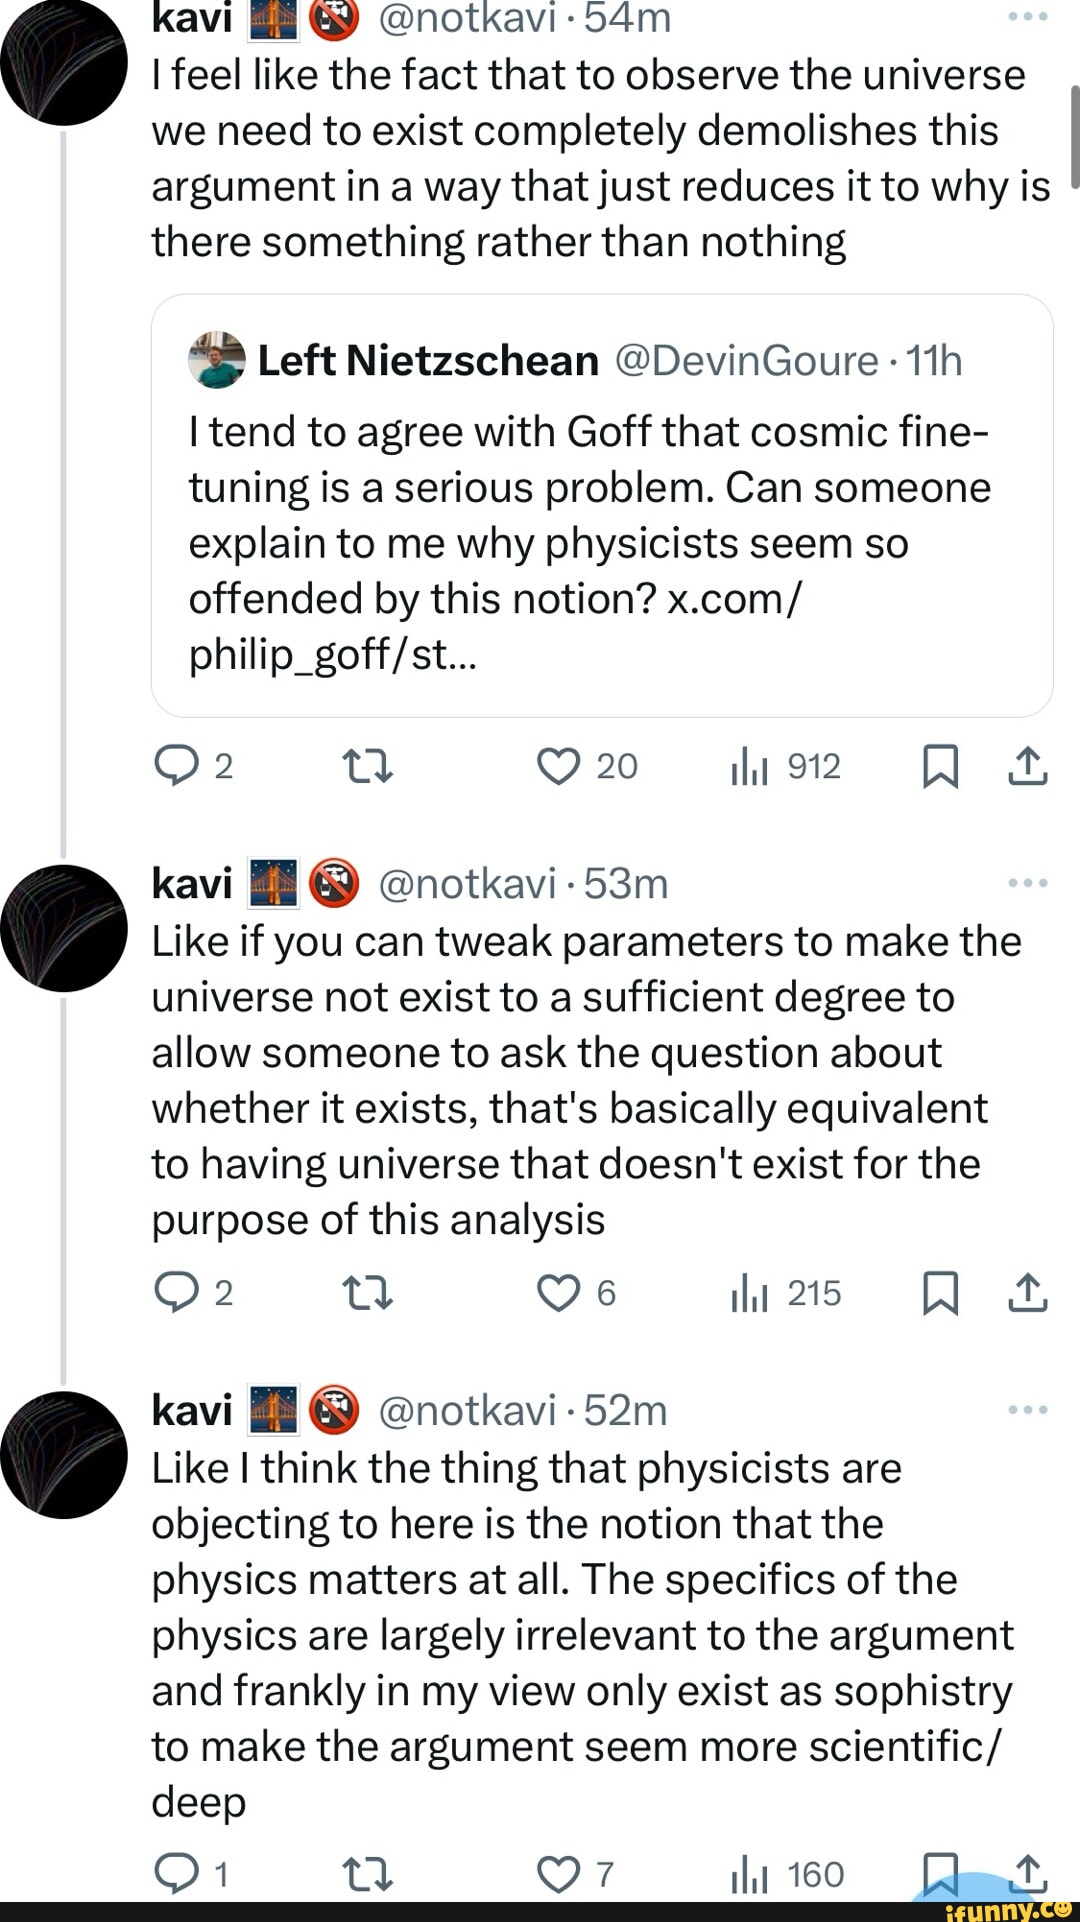Screen dimensions: 1080x1922
Task: Bookmark the 53m kavi tweet
Action: pos(940,1293)
